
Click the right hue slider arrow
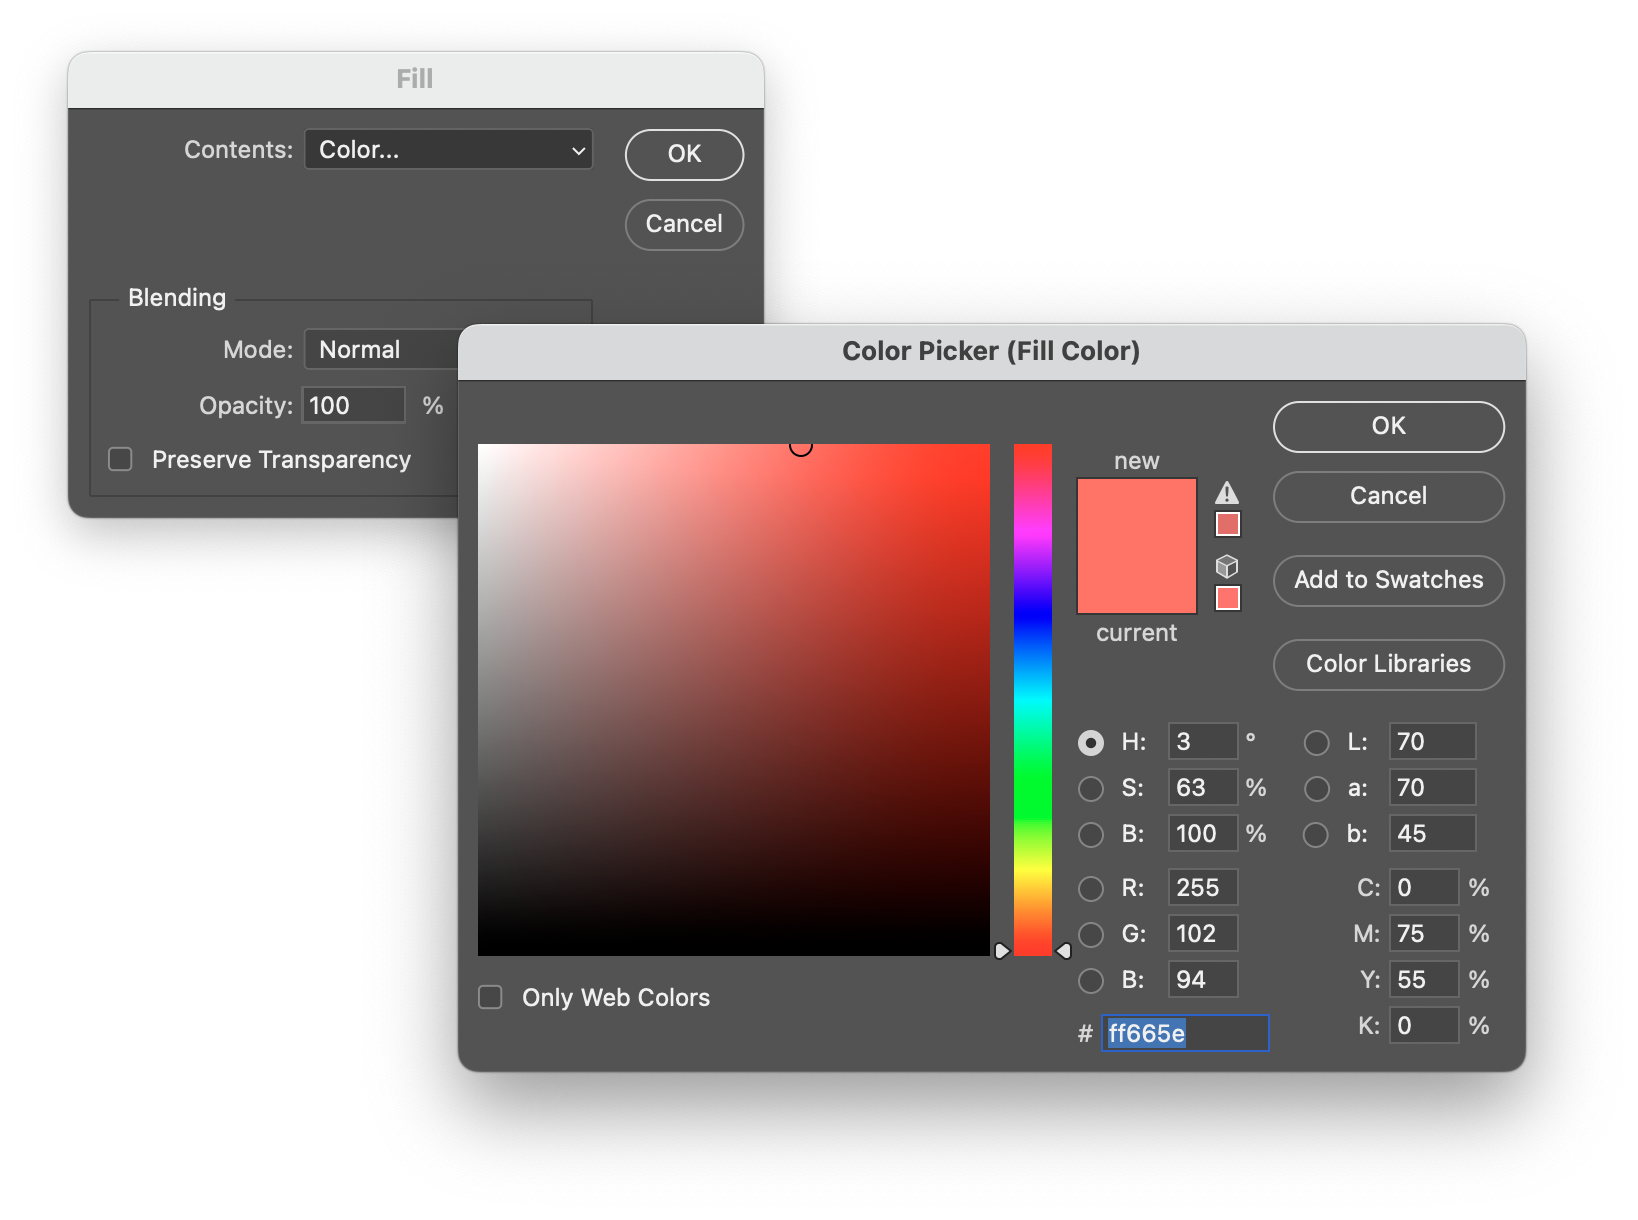1064,951
